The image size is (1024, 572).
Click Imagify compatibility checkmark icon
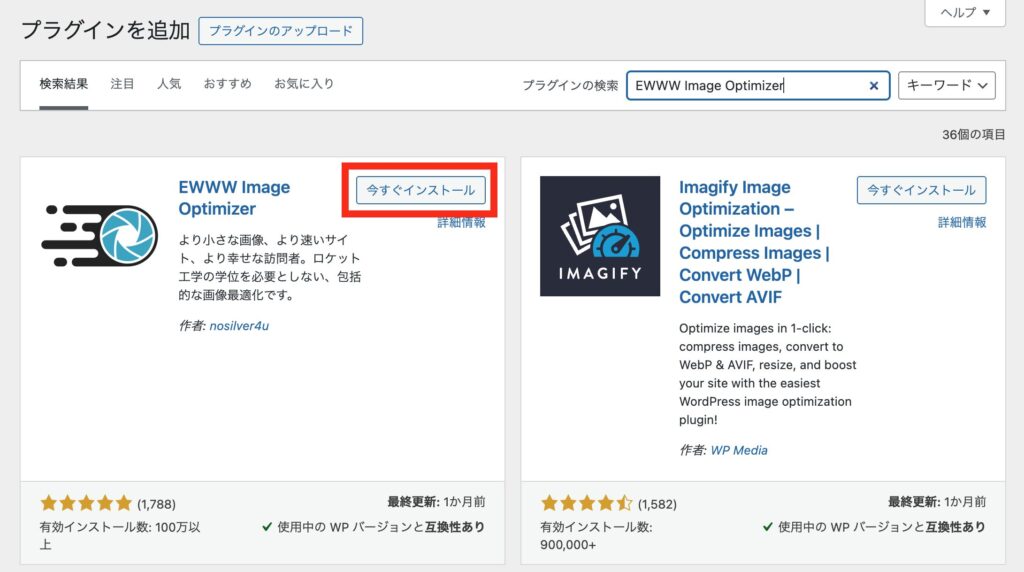(767, 527)
